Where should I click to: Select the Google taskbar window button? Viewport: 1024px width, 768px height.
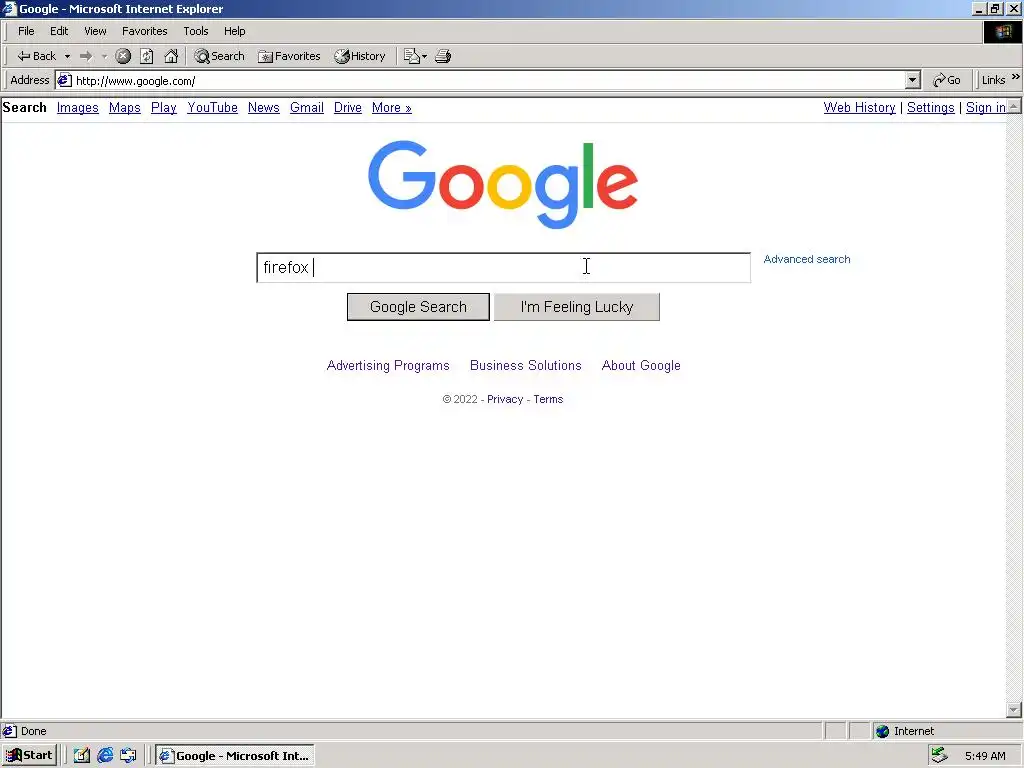click(235, 756)
